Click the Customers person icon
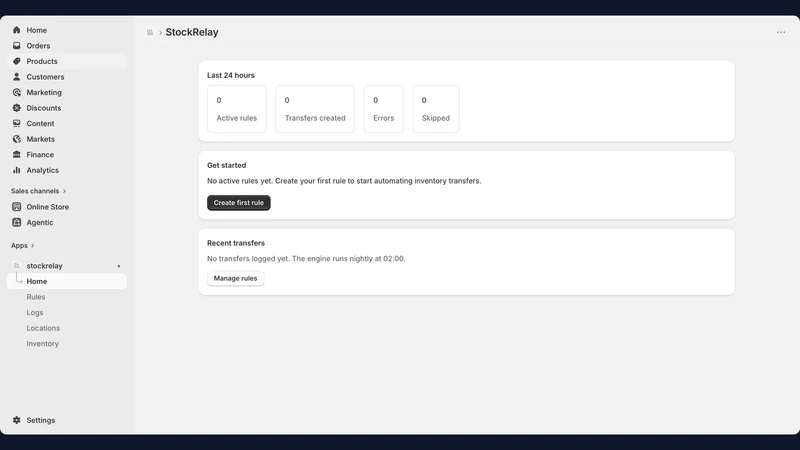Screen dimensions: 800x450 16,77
